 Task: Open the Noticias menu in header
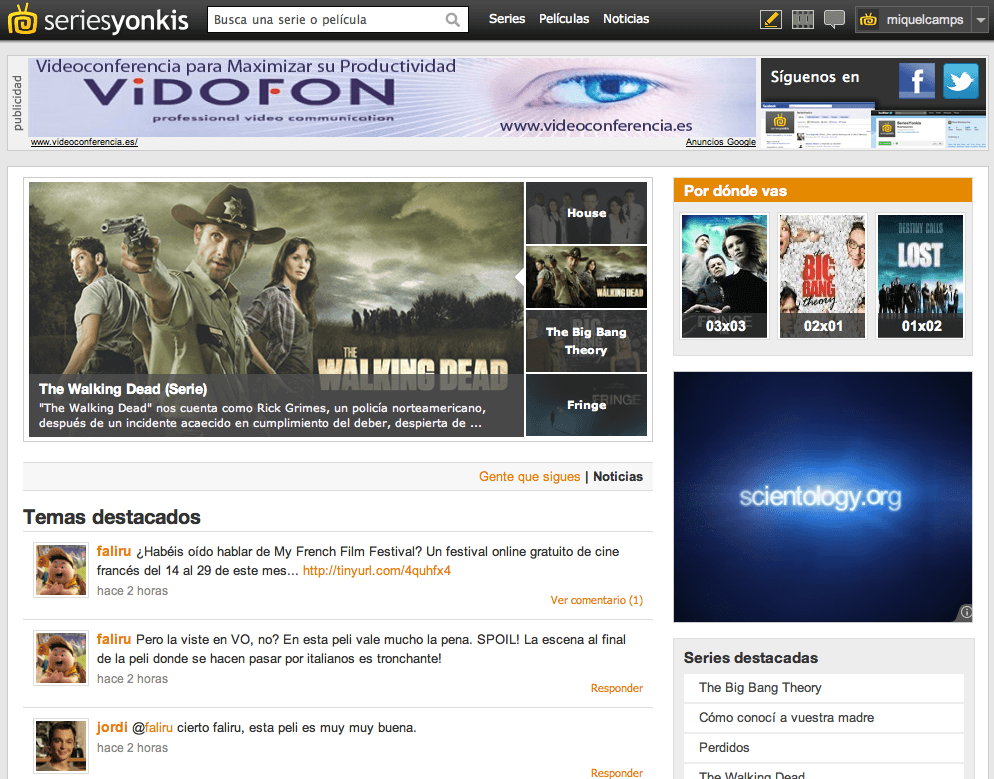tap(626, 19)
